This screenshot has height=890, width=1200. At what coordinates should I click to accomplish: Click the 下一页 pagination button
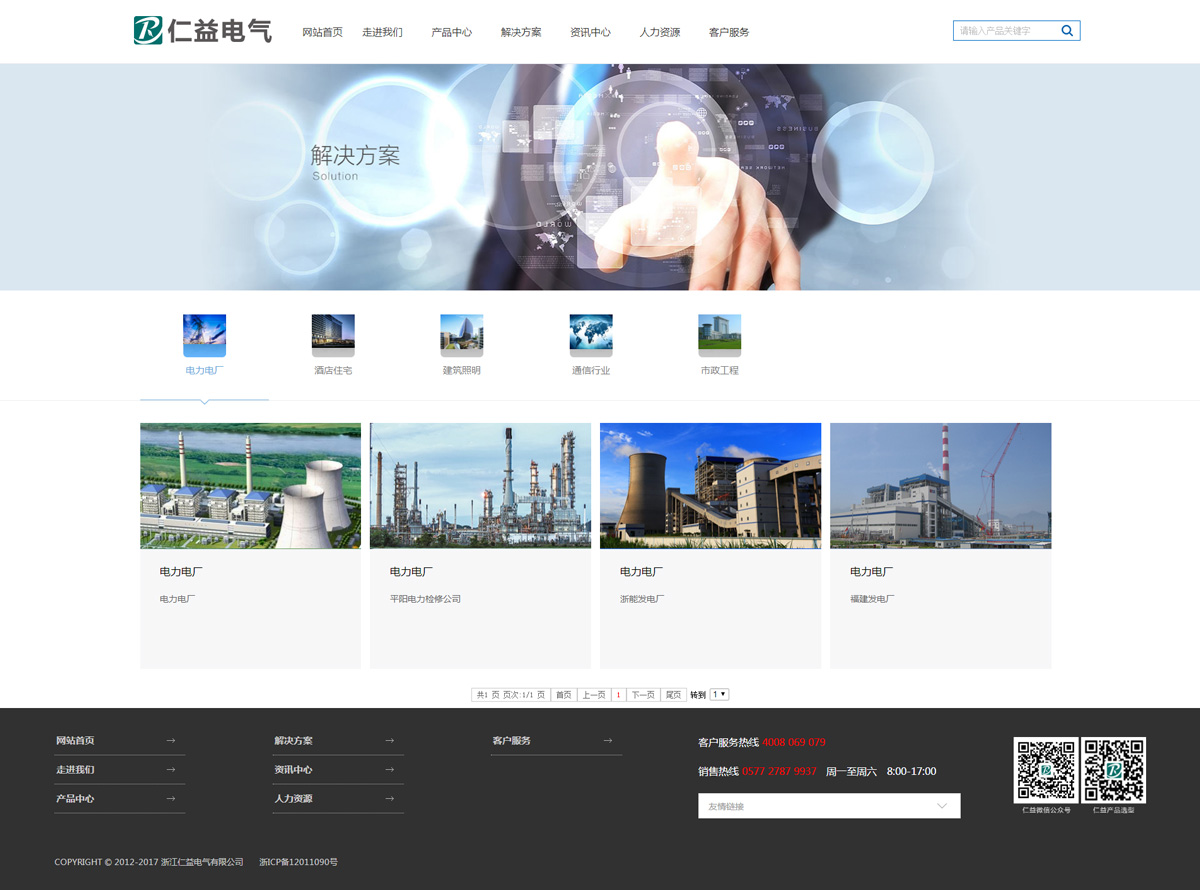(643, 695)
